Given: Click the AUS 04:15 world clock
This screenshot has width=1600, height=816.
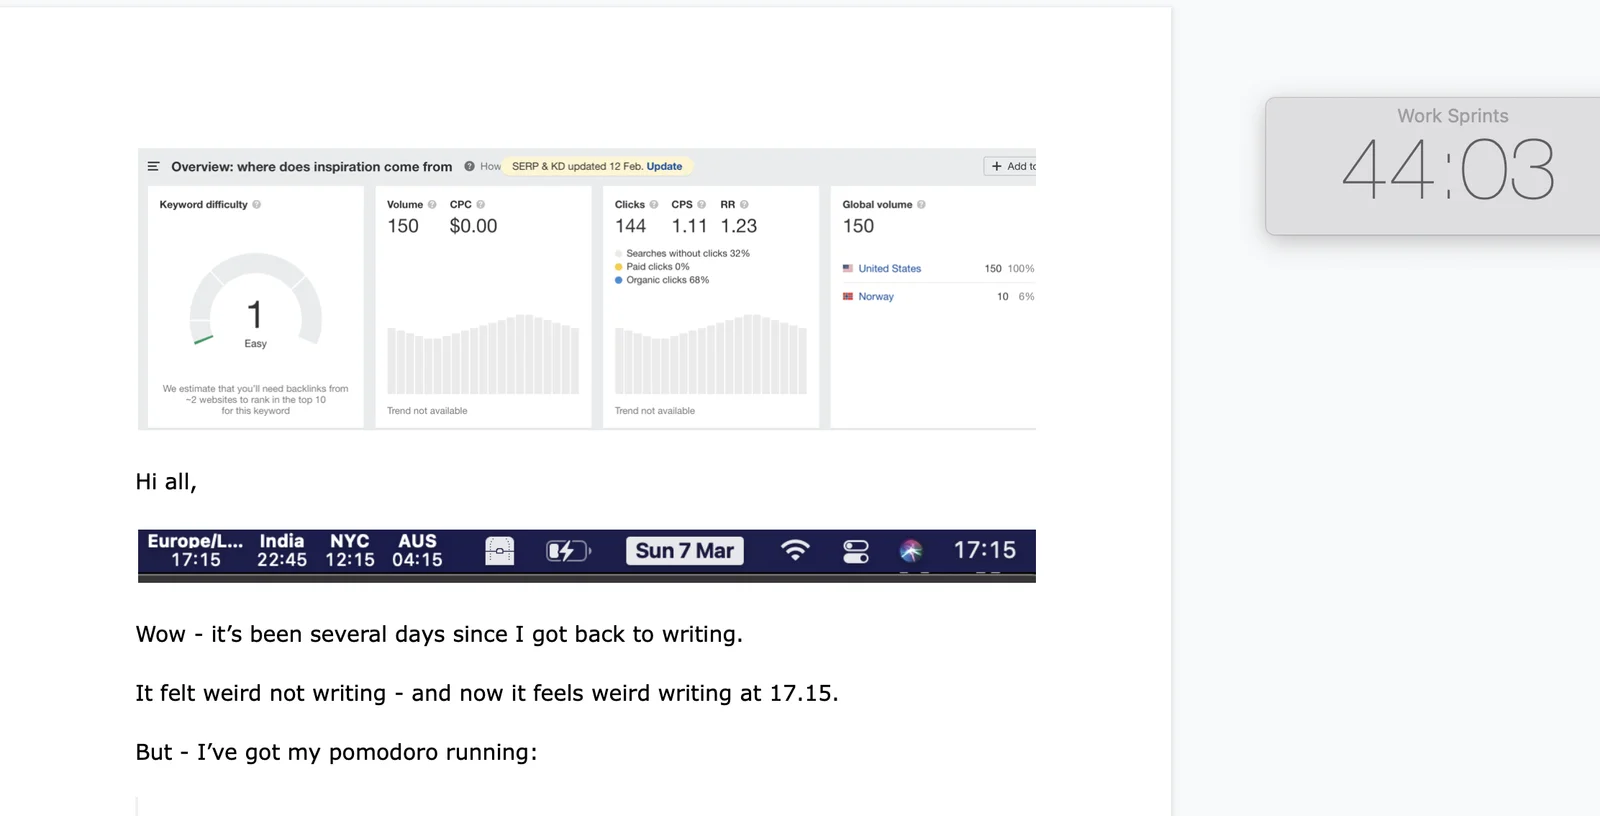Looking at the screenshot, I should click(417, 550).
